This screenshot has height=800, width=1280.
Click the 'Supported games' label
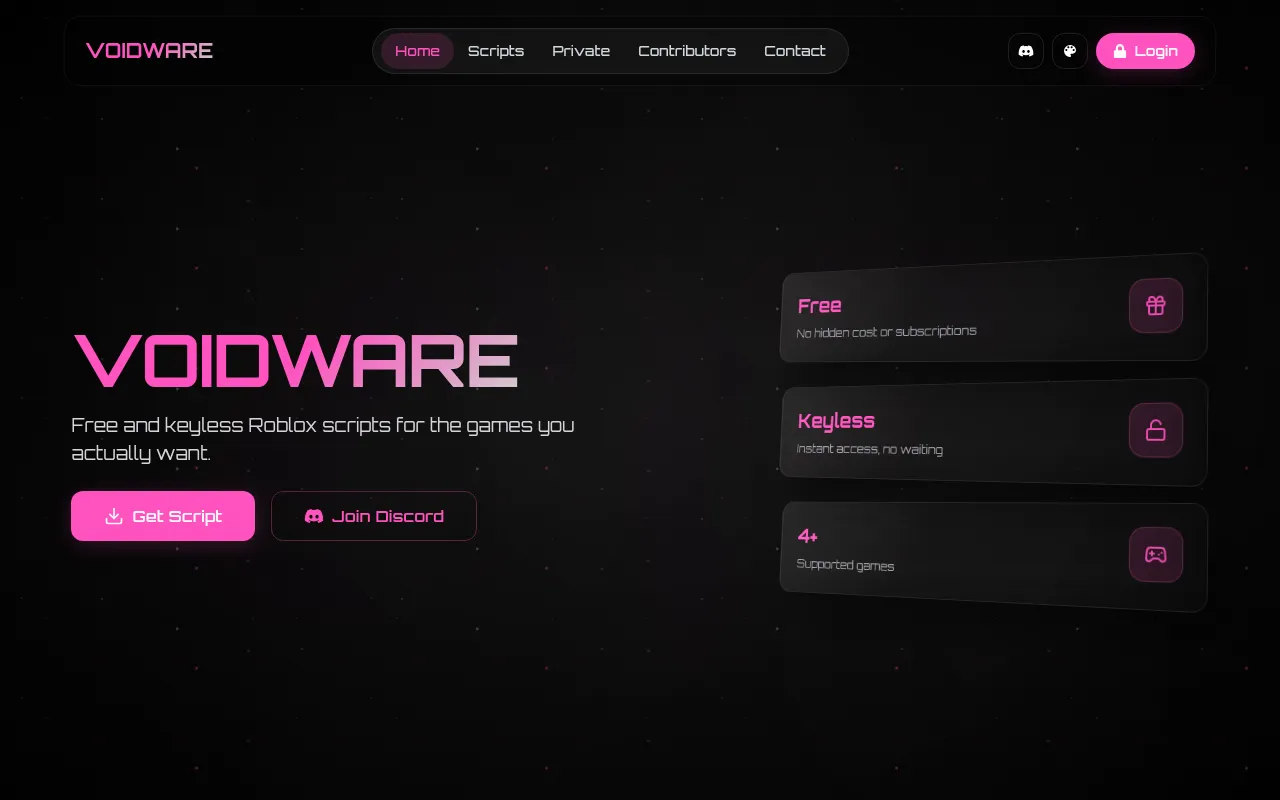(846, 565)
